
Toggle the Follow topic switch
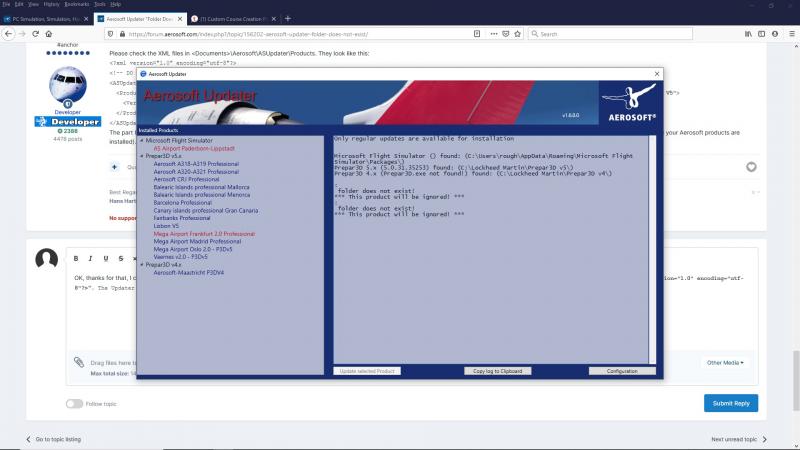tap(74, 404)
